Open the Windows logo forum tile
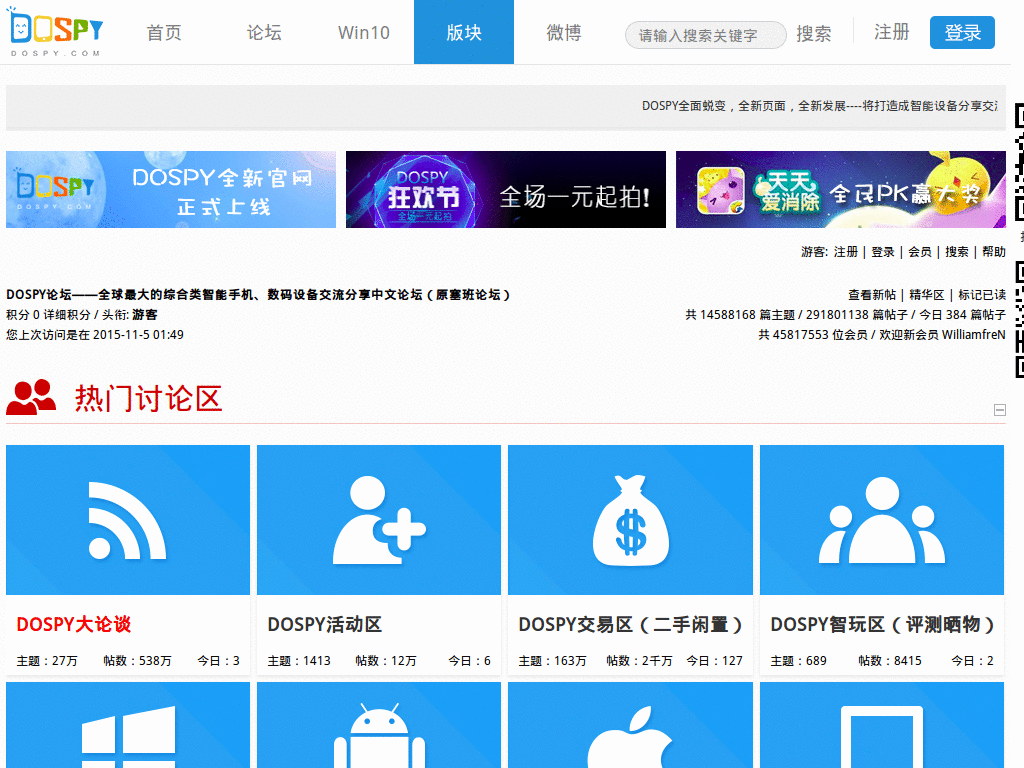The image size is (1024, 768). pyautogui.click(x=128, y=725)
